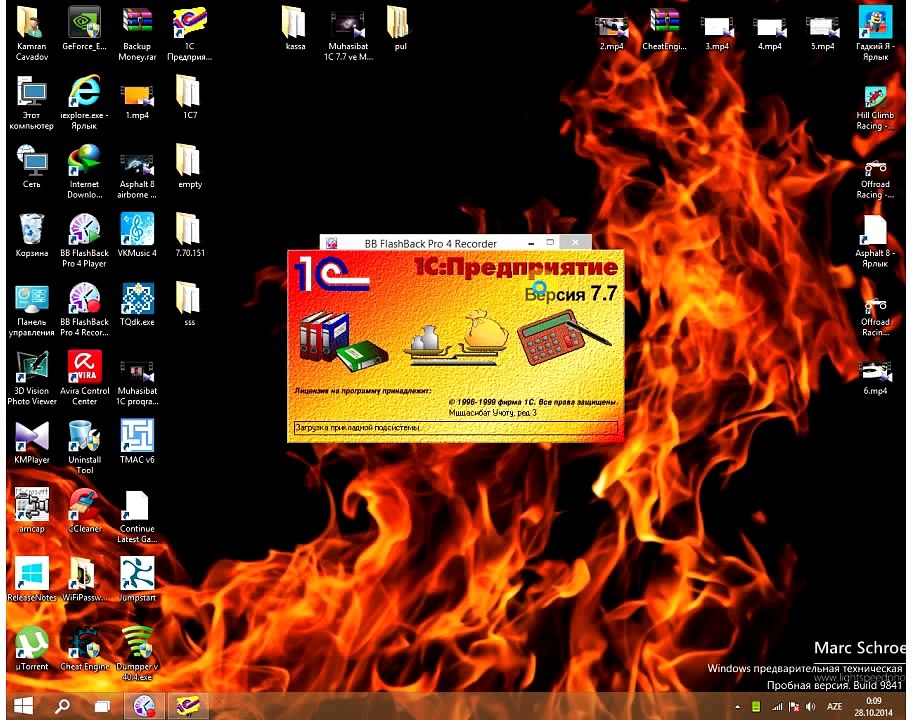912x720 pixels.
Task: Launch KMPlayer shortcut
Action: coord(31,442)
